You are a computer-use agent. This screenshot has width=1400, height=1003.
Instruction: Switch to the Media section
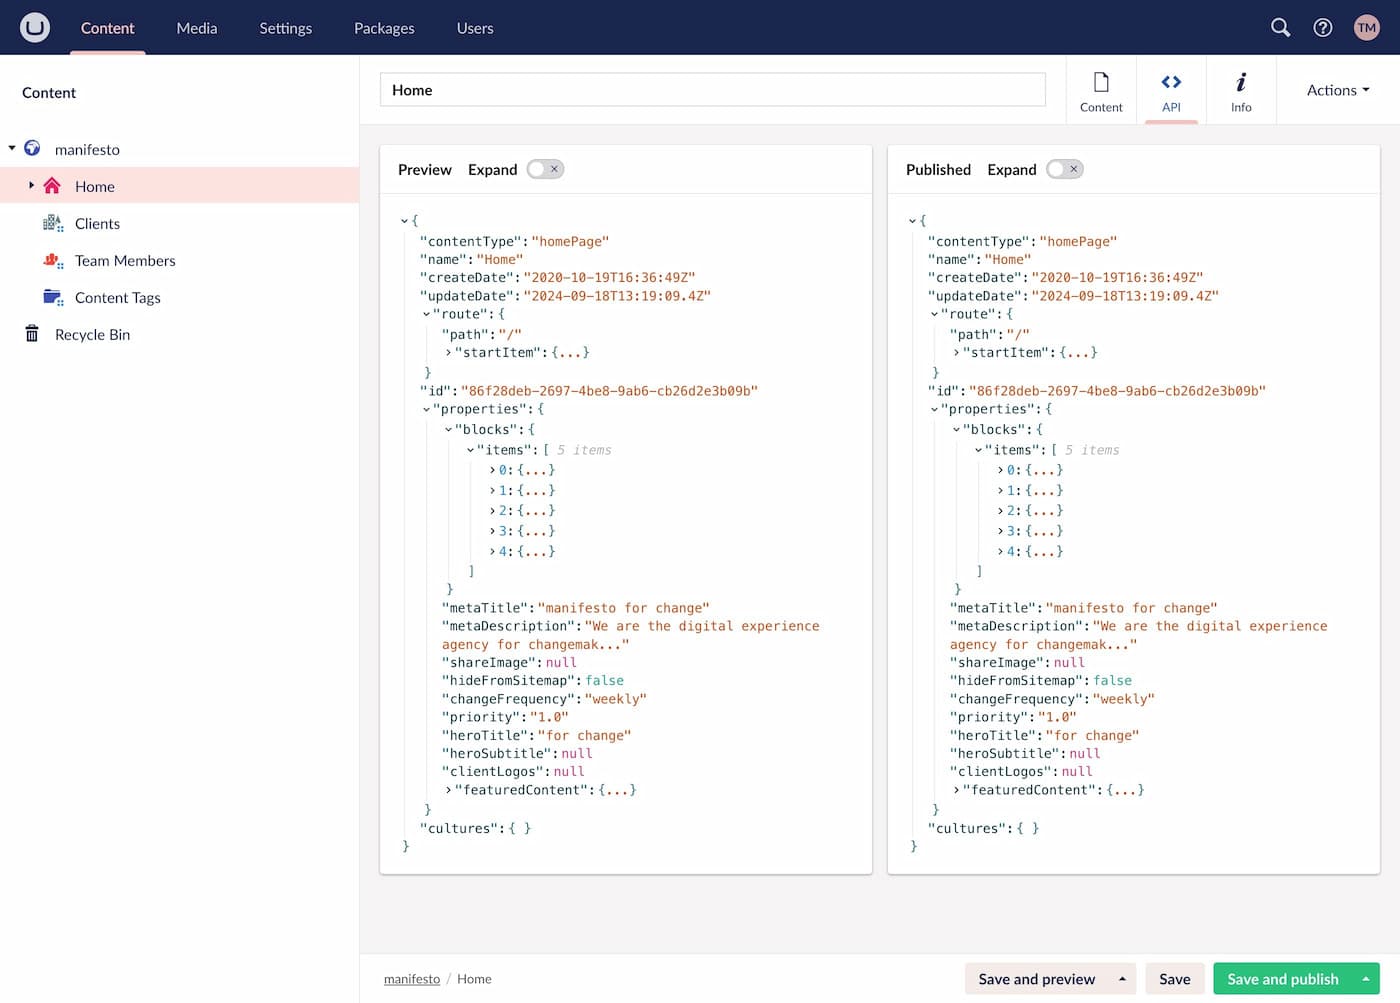[x=196, y=28]
